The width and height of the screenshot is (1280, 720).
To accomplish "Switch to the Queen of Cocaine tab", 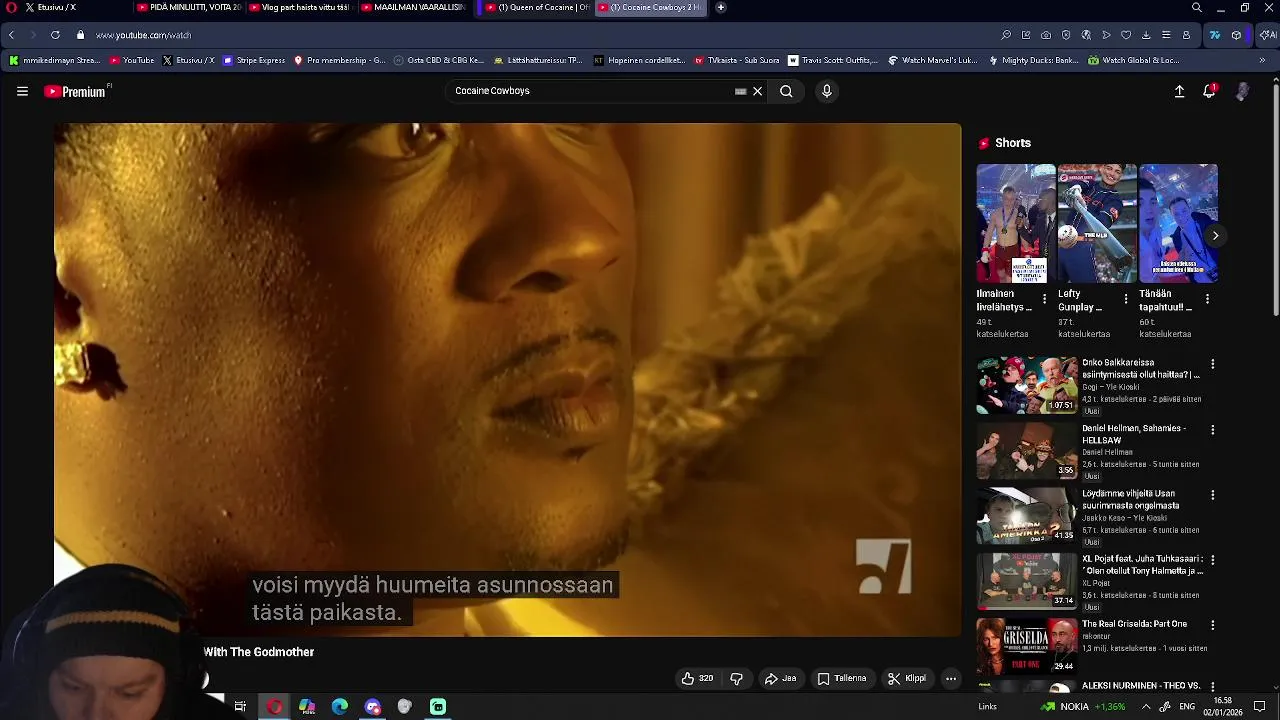I will click(536, 7).
